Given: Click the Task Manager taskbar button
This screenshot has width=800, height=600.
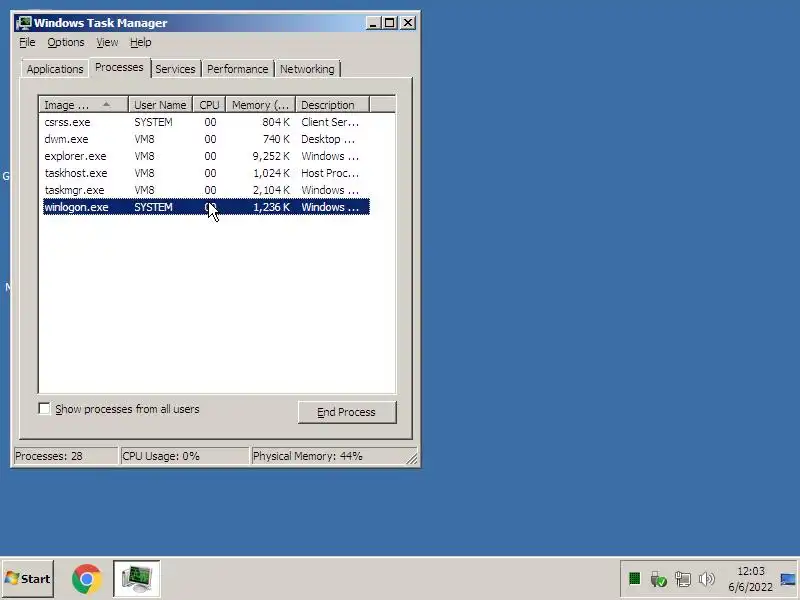Looking at the screenshot, I should point(137,579).
